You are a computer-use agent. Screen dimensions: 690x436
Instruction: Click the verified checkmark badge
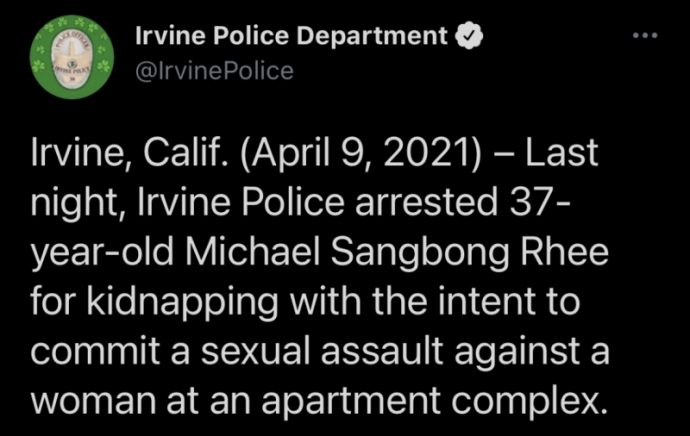click(469, 37)
